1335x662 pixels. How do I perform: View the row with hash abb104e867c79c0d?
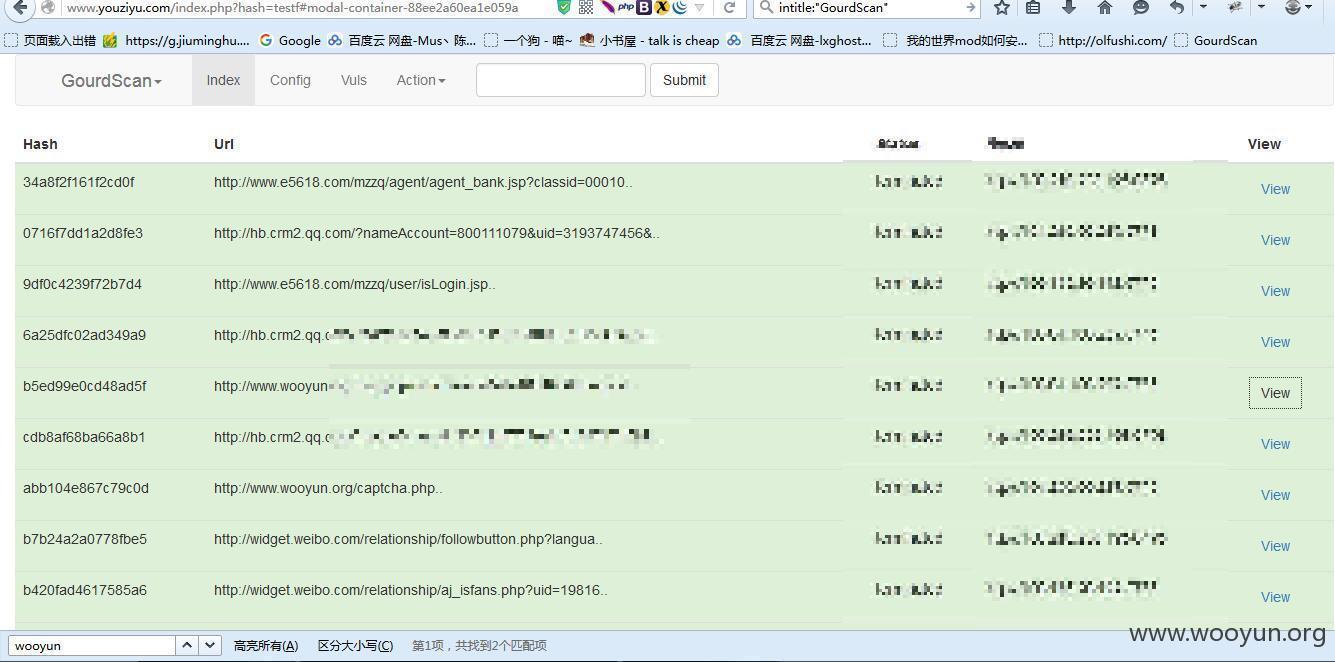pyautogui.click(x=1275, y=495)
